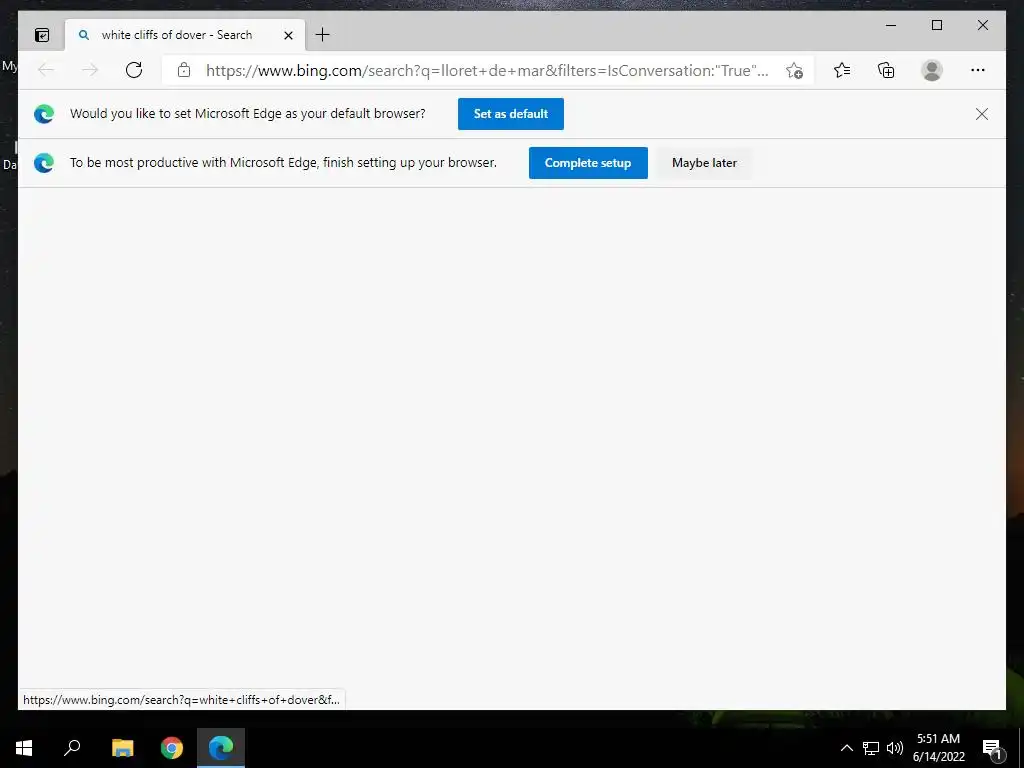Go forward using the right arrow
The width and height of the screenshot is (1024, 768).
(x=90, y=70)
